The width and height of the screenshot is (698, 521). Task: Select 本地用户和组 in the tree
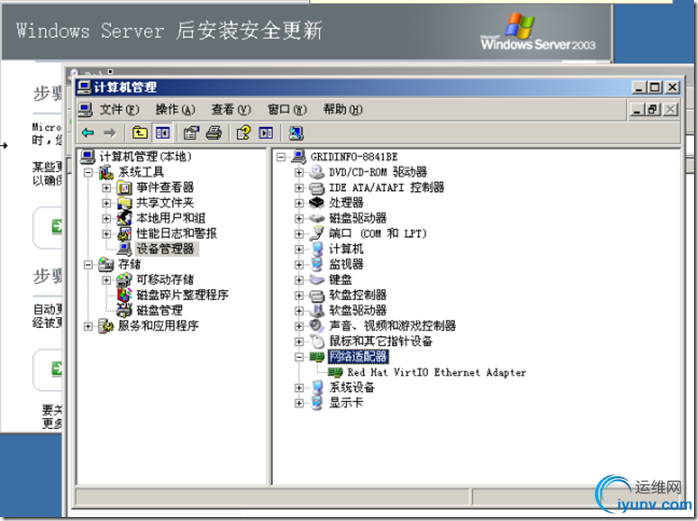[171, 218]
